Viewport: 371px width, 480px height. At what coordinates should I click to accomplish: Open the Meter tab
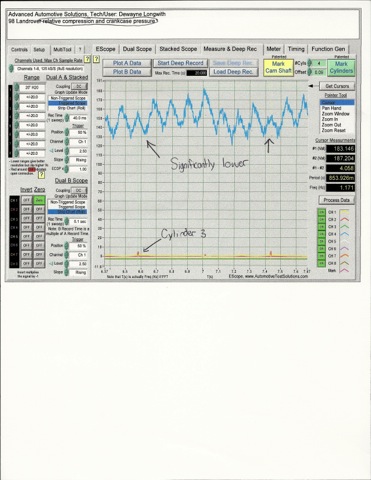point(273,49)
